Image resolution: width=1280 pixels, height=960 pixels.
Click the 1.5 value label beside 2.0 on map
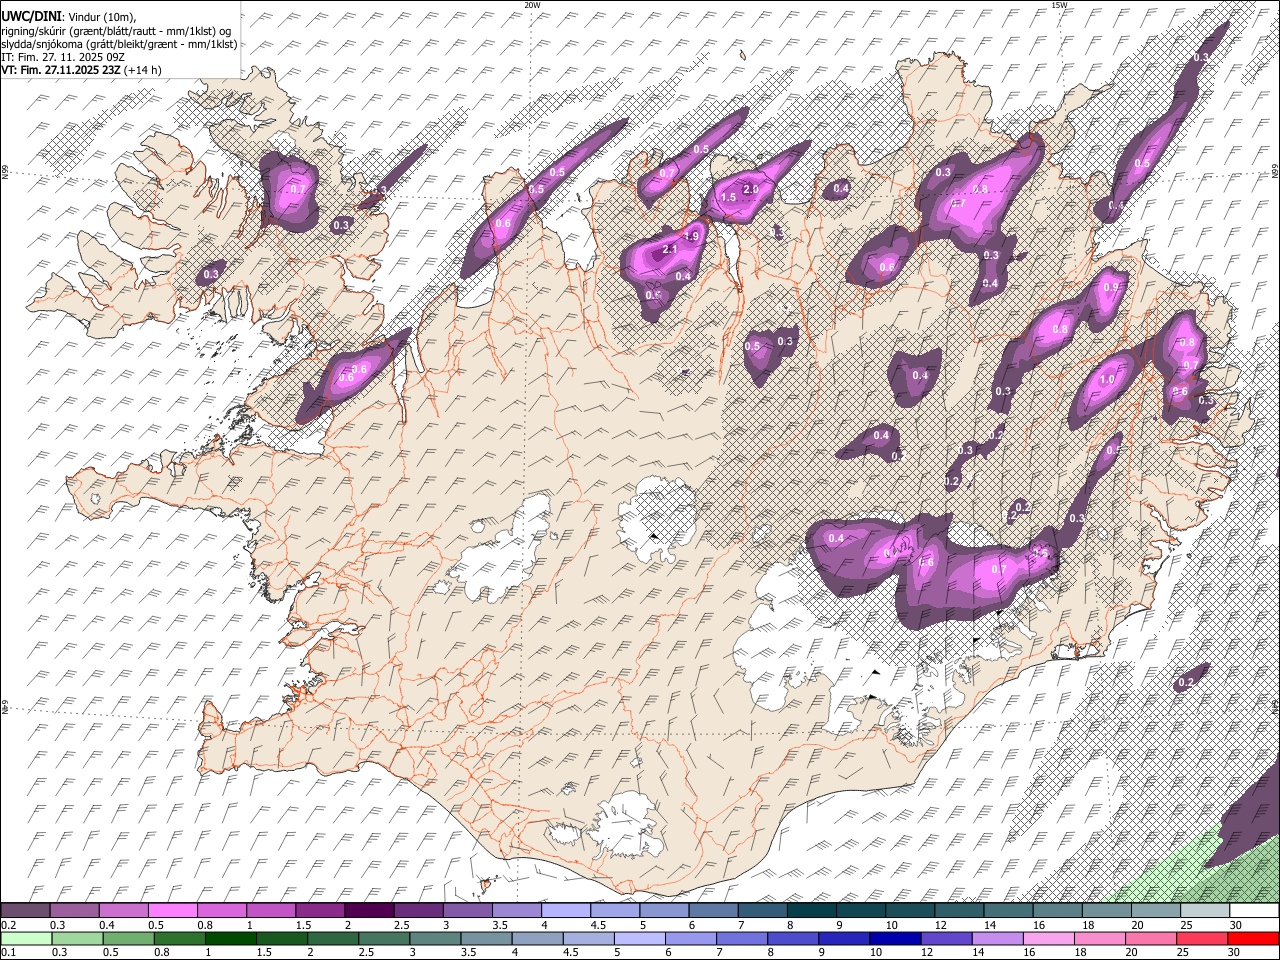click(x=728, y=198)
